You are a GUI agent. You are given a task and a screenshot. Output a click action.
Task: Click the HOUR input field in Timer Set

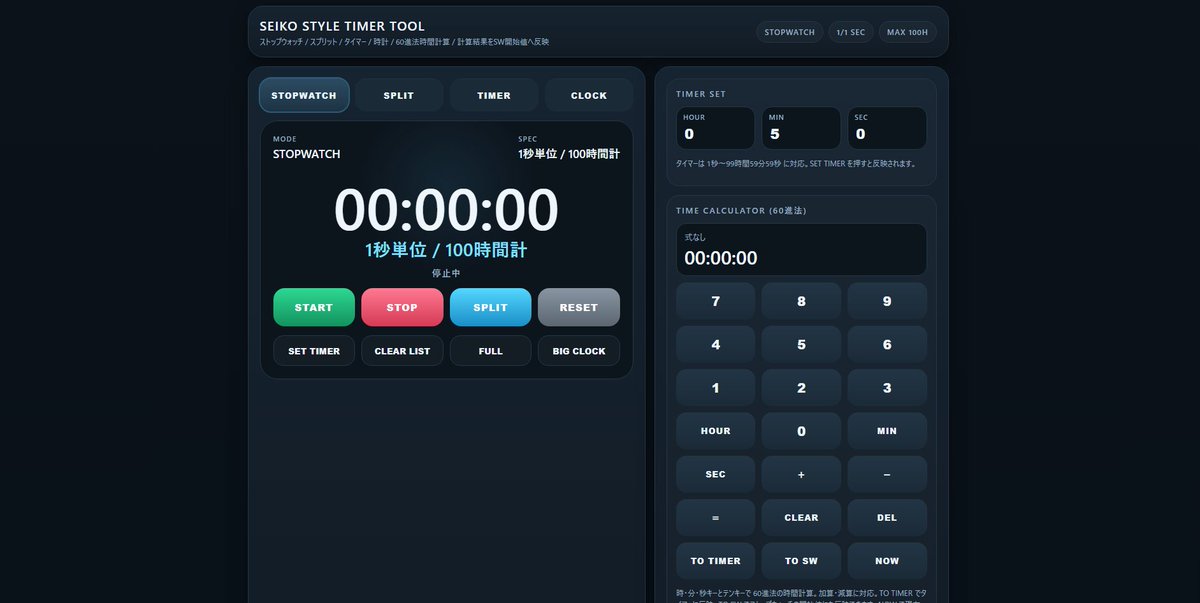point(715,128)
